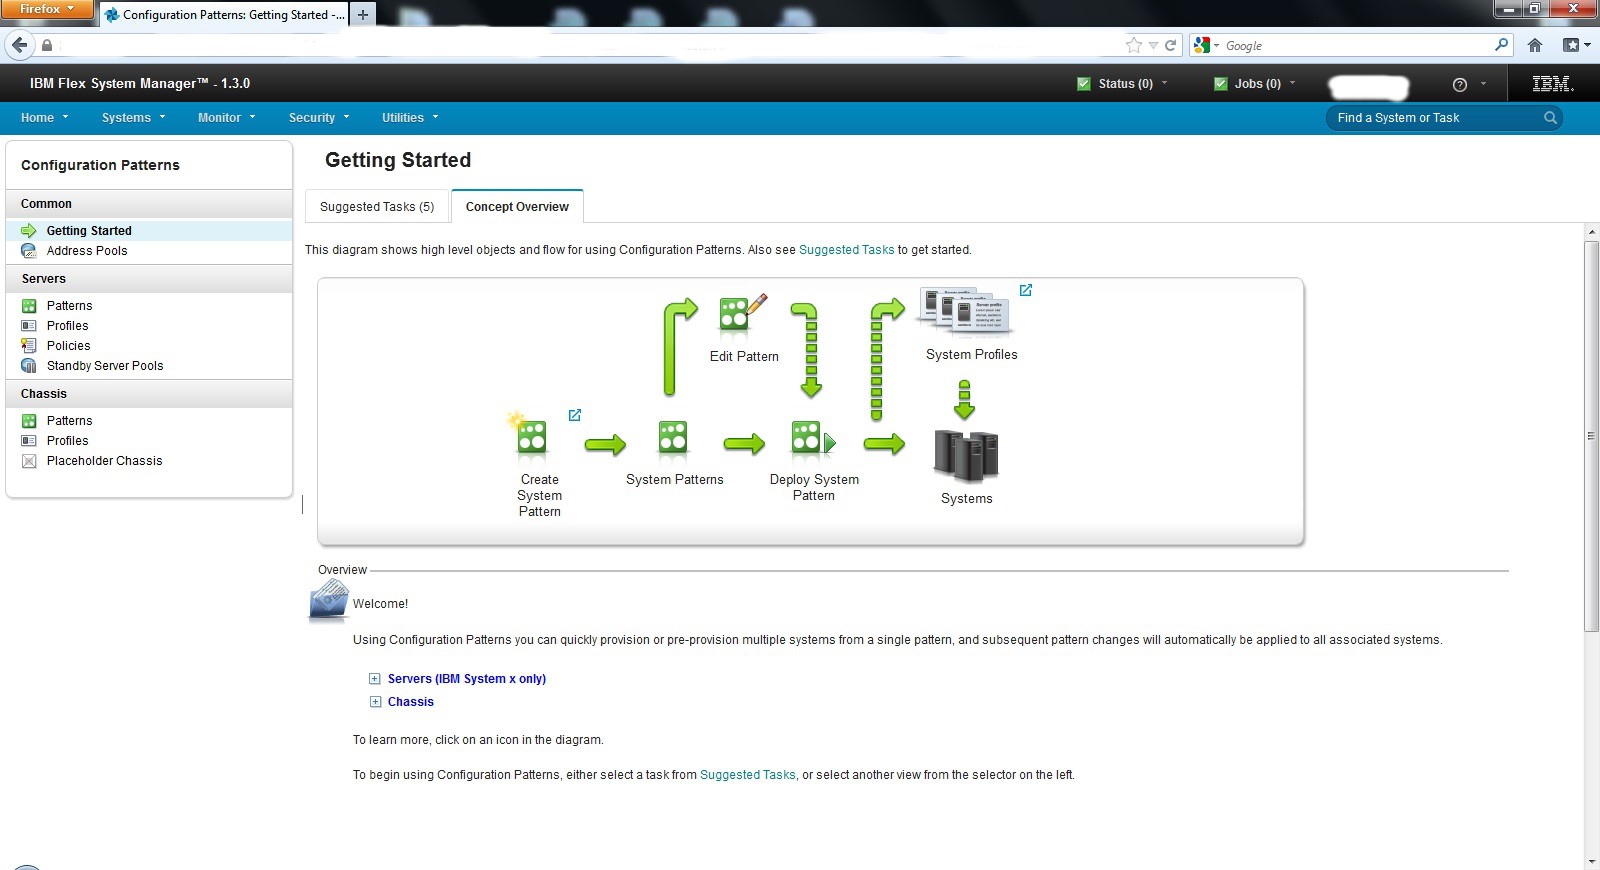
Task: Click the browser home icon
Action: [1535, 45]
